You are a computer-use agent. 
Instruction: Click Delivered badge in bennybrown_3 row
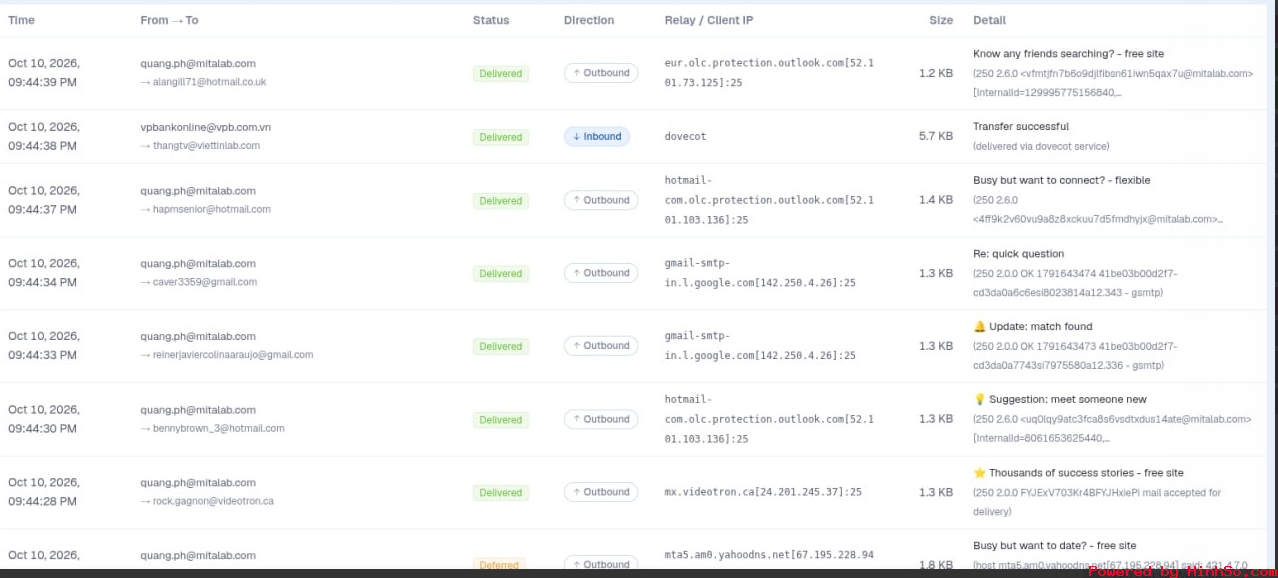(501, 420)
